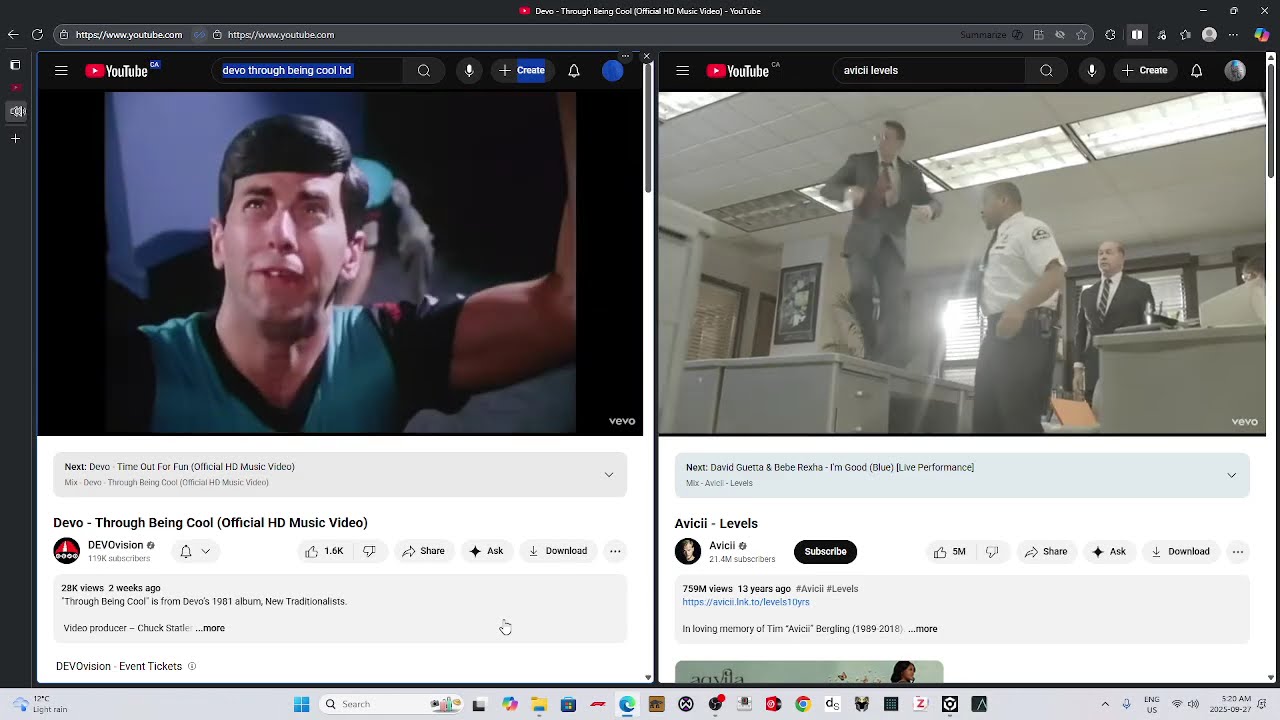The image size is (1280, 720).
Task: Expand the Devo video description with more
Action: pos(212,628)
